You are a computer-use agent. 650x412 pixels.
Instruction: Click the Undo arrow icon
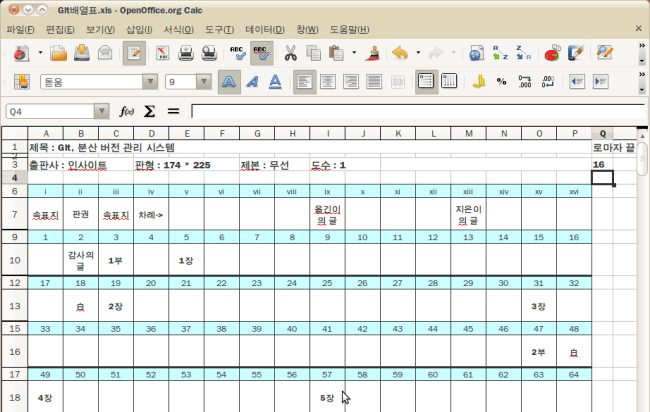(x=400, y=52)
